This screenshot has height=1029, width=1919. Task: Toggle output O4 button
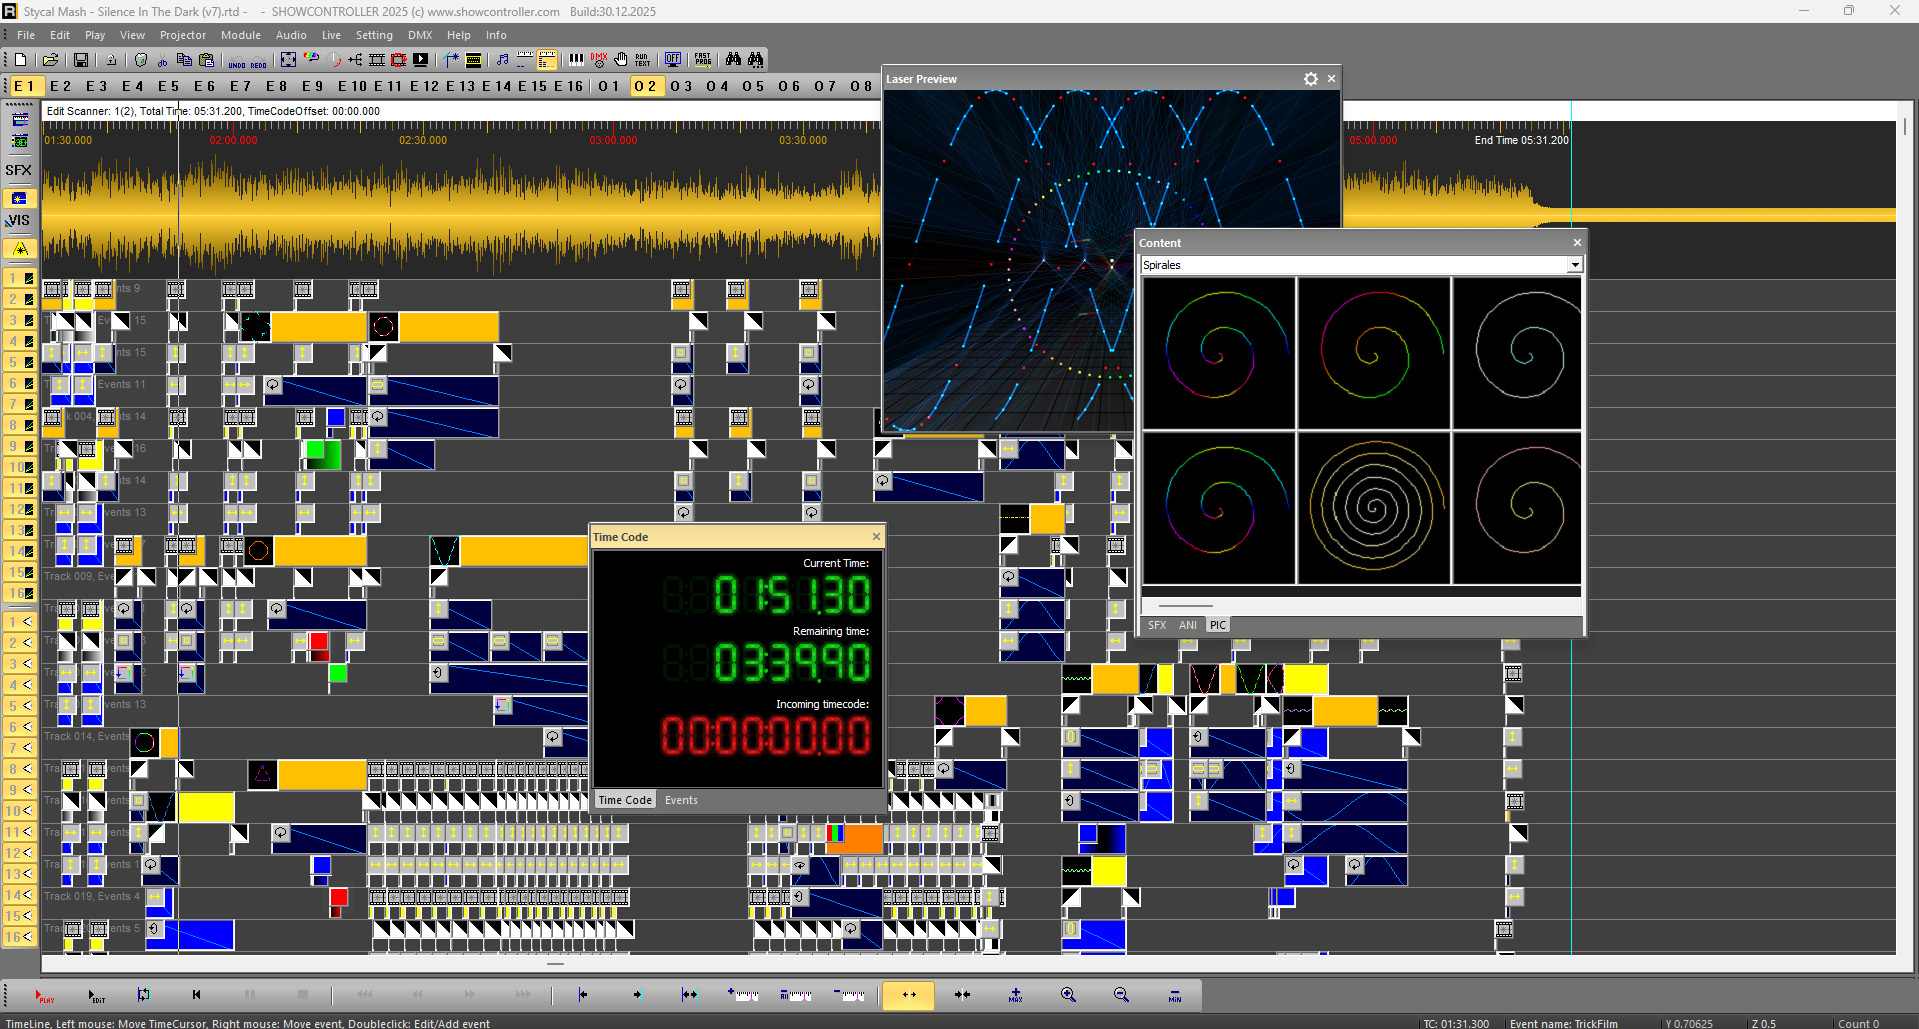pyautogui.click(x=717, y=86)
